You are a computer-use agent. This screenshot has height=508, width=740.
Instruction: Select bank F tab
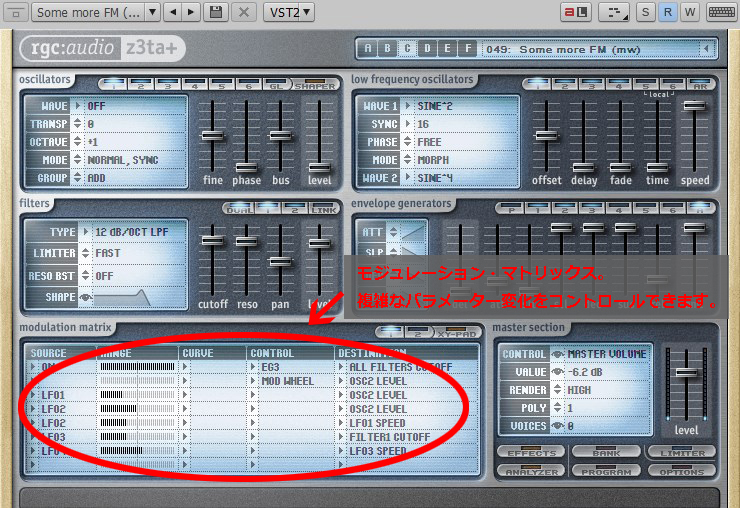pyautogui.click(x=468, y=48)
